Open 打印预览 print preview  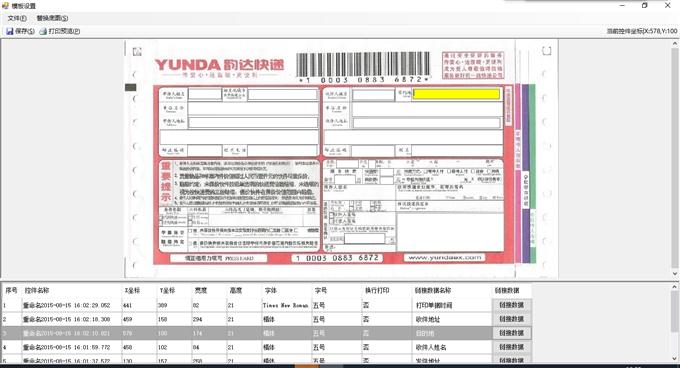(59, 31)
